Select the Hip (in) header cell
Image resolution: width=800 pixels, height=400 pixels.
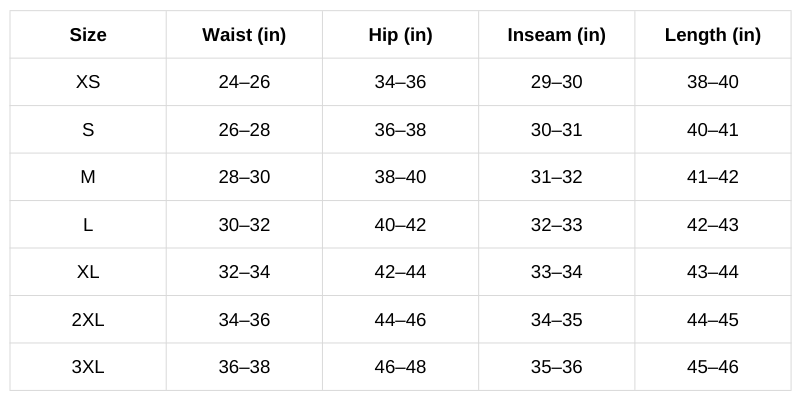[x=400, y=35]
